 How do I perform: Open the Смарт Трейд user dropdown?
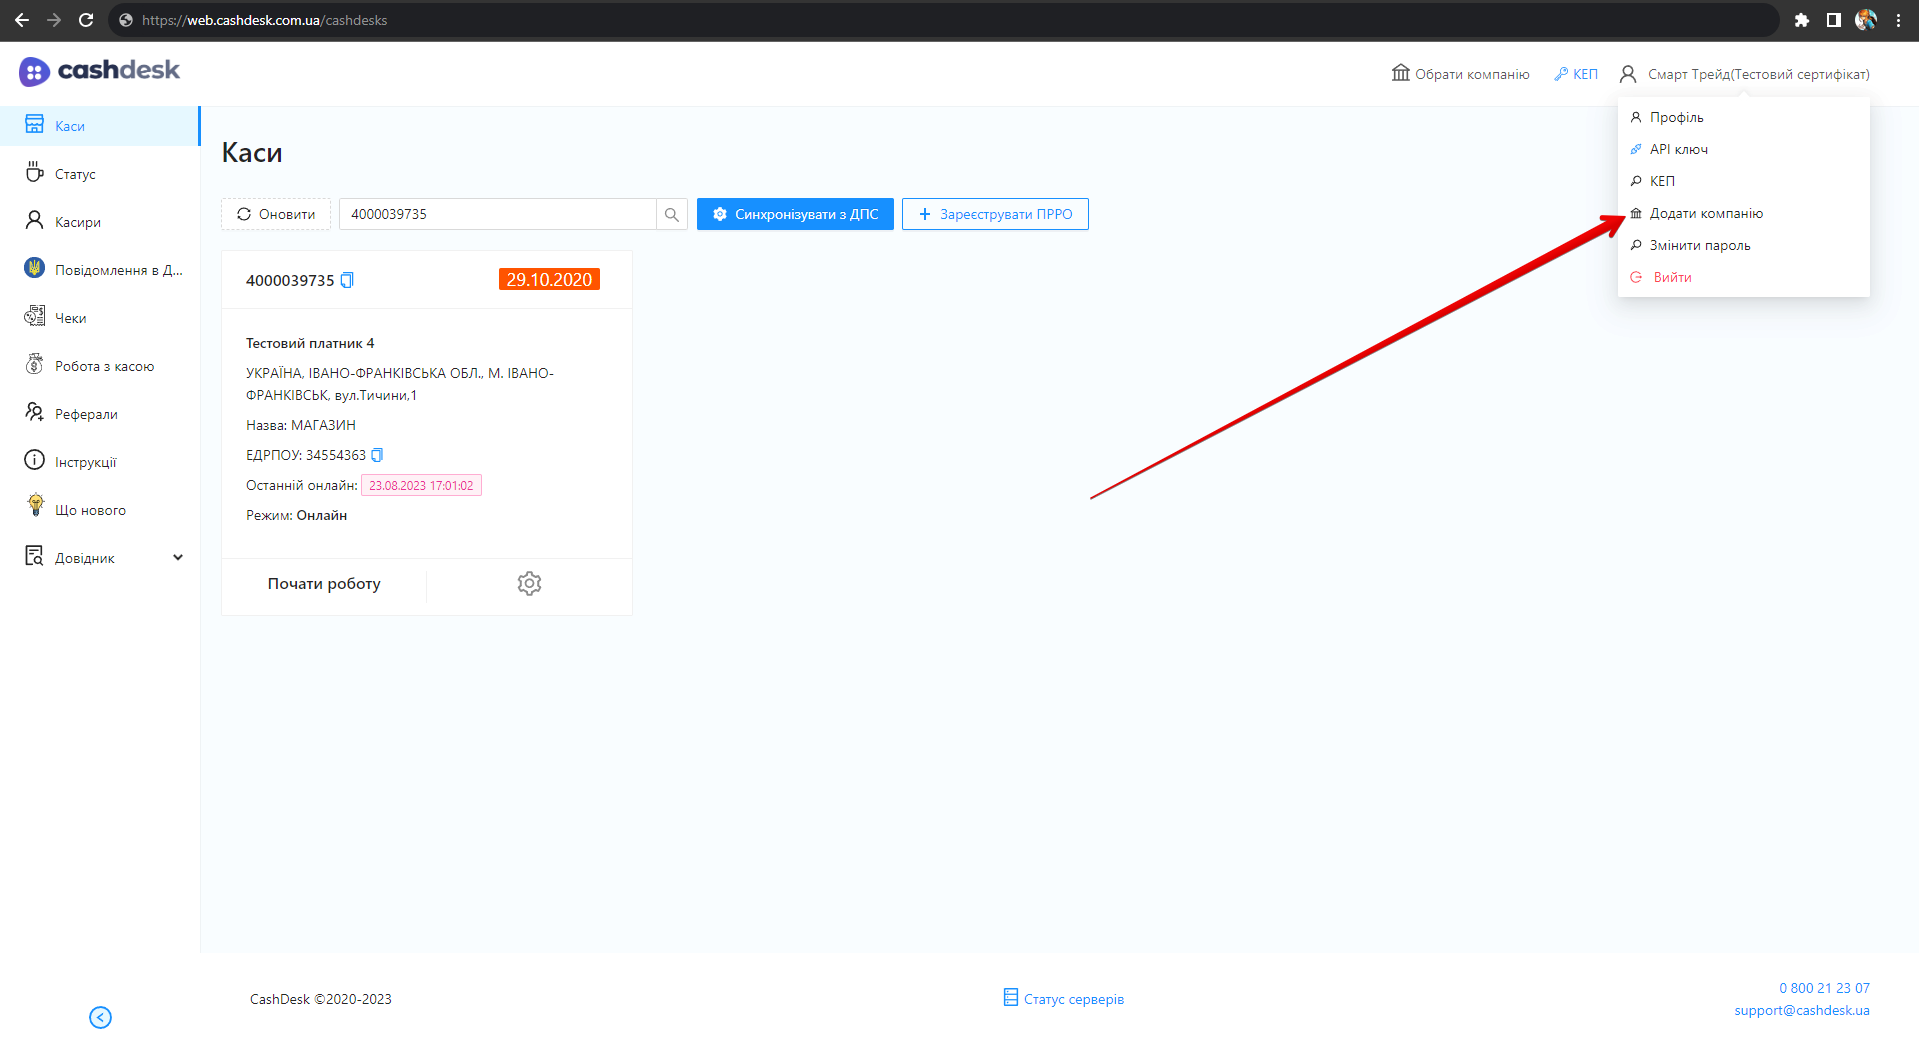1745,74
